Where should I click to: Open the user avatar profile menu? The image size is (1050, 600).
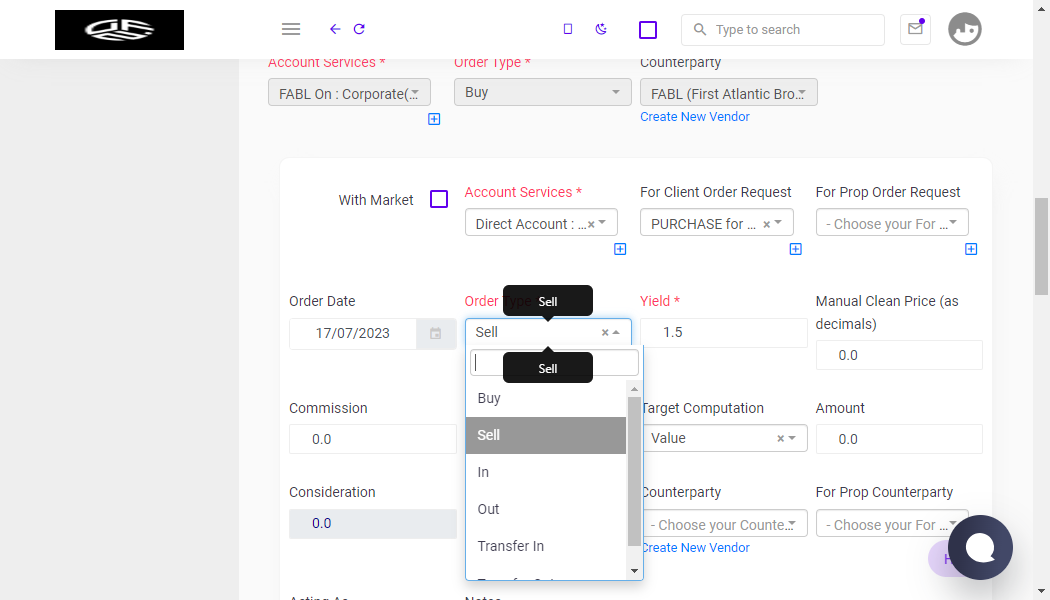[x=964, y=29]
